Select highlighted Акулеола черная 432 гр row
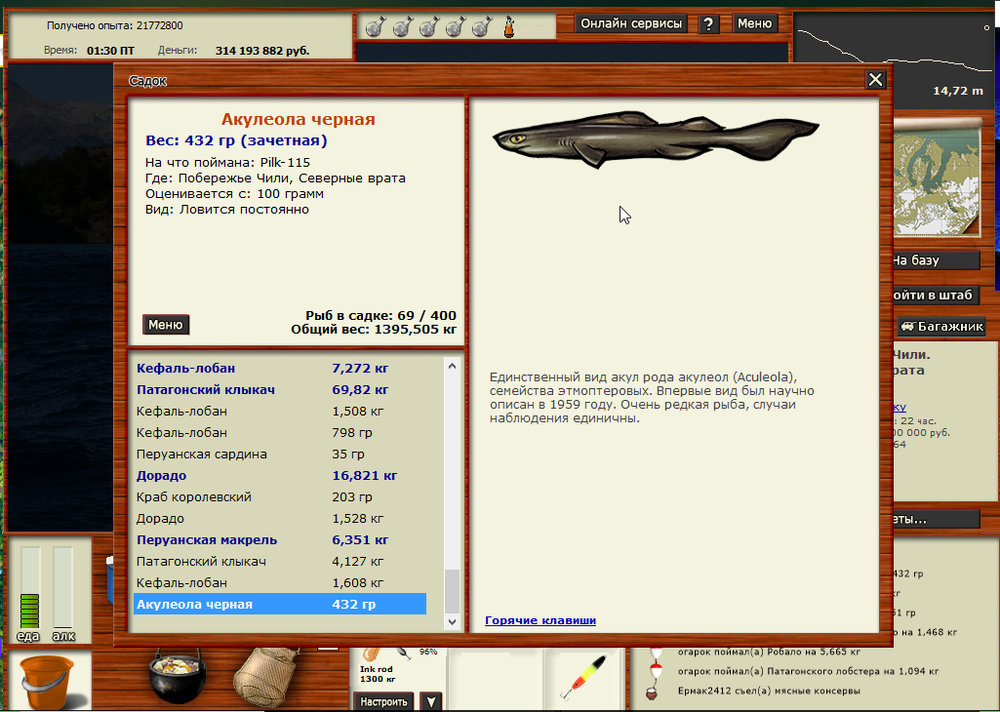The width and height of the screenshot is (1000, 712). 279,604
